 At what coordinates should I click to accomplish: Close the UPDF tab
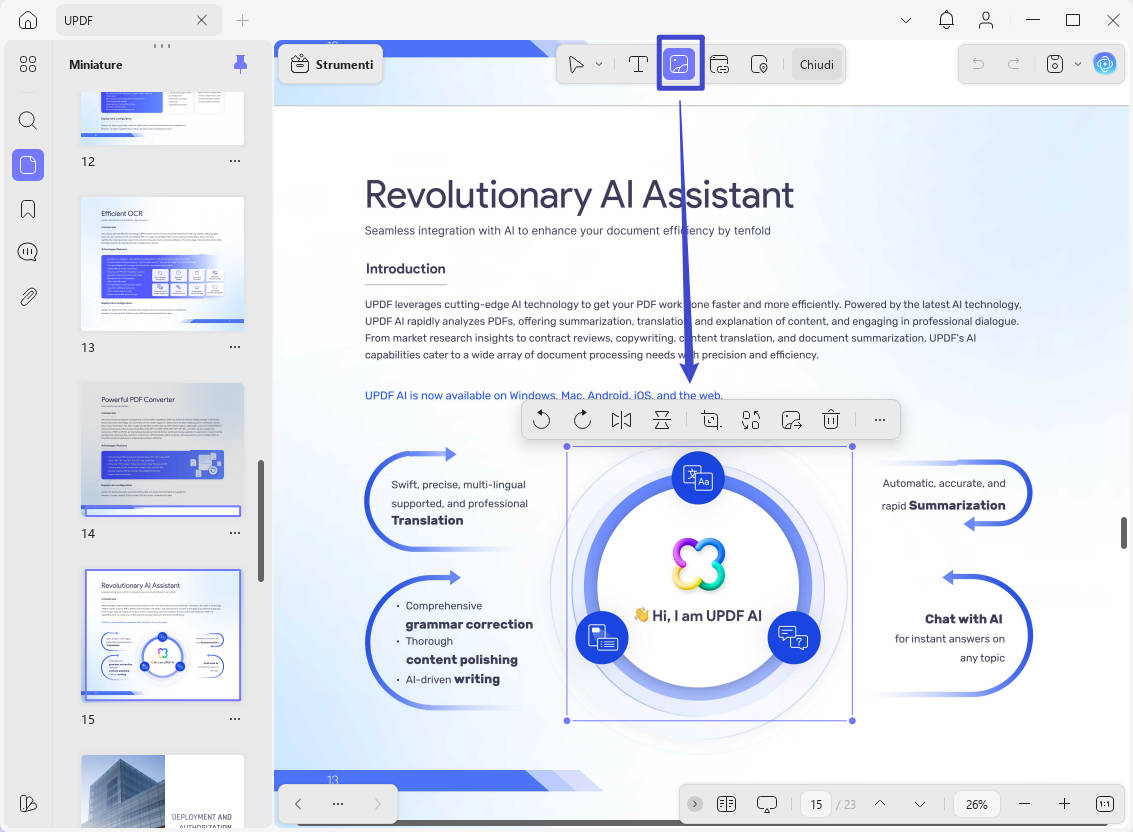click(x=202, y=20)
